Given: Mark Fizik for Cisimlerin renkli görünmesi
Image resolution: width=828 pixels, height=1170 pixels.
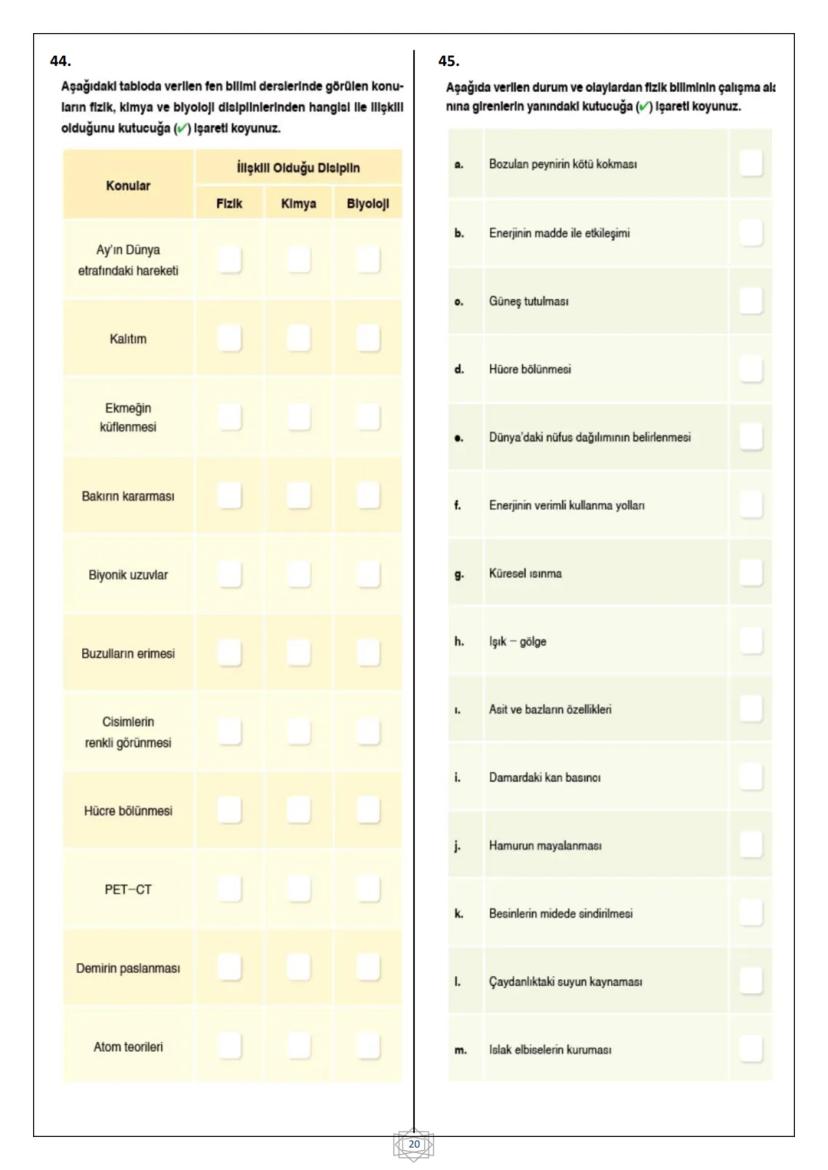Looking at the screenshot, I should [x=231, y=733].
